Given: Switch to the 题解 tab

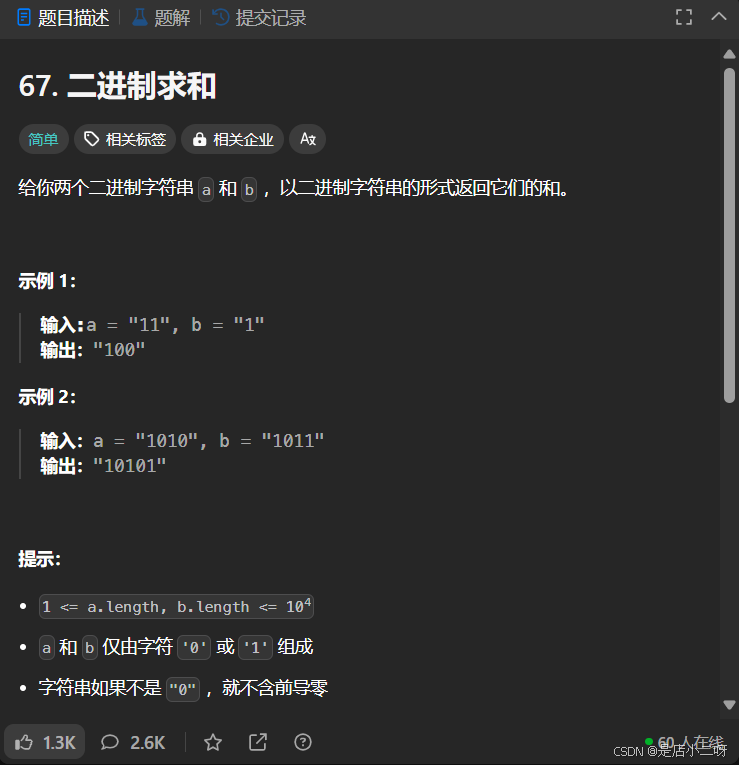Looking at the screenshot, I should pyautogui.click(x=161, y=18).
